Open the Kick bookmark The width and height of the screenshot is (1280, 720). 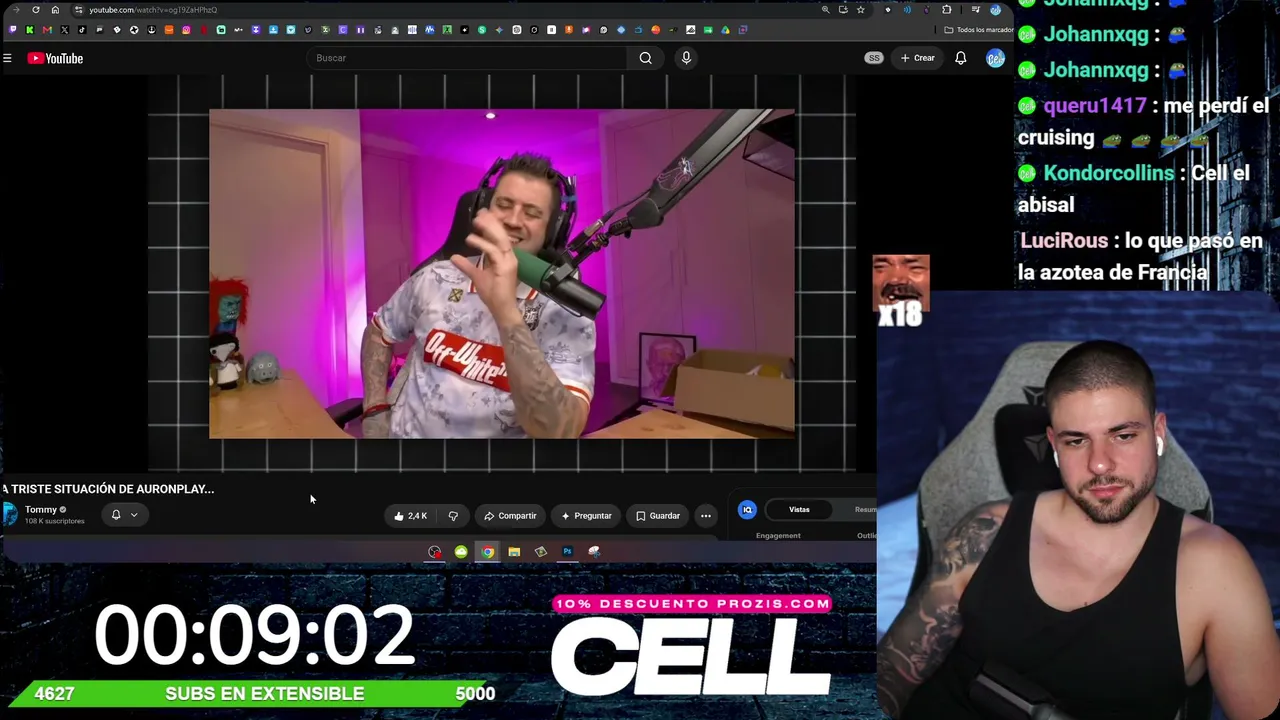[30, 30]
